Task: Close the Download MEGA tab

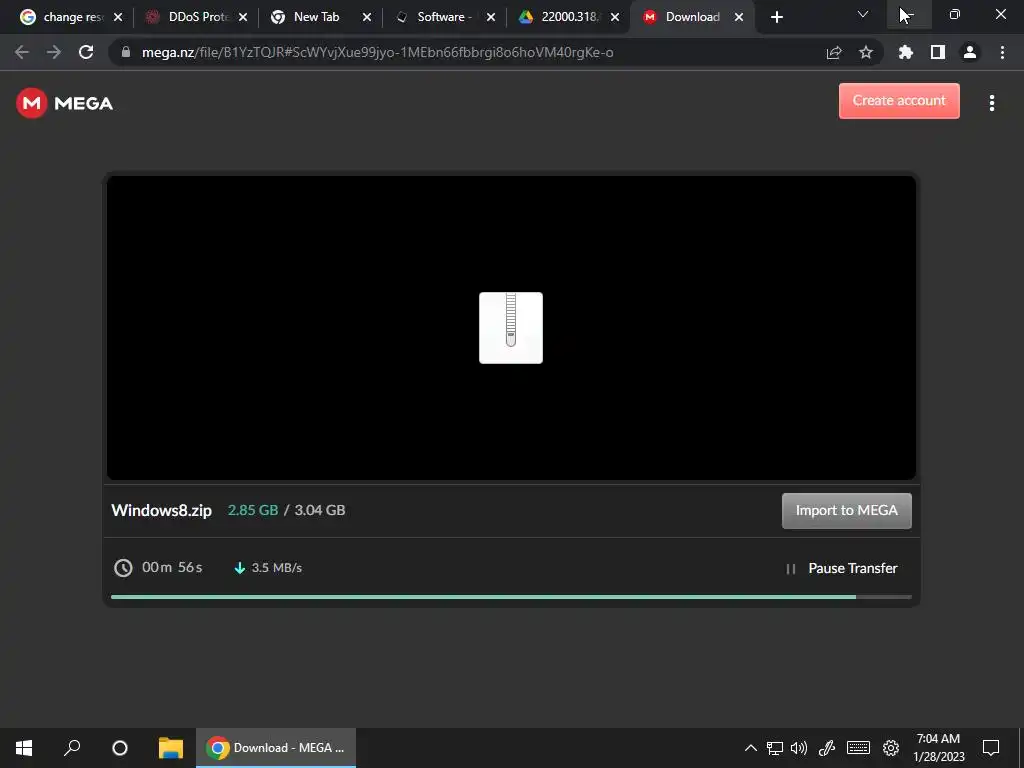Action: pos(739,18)
